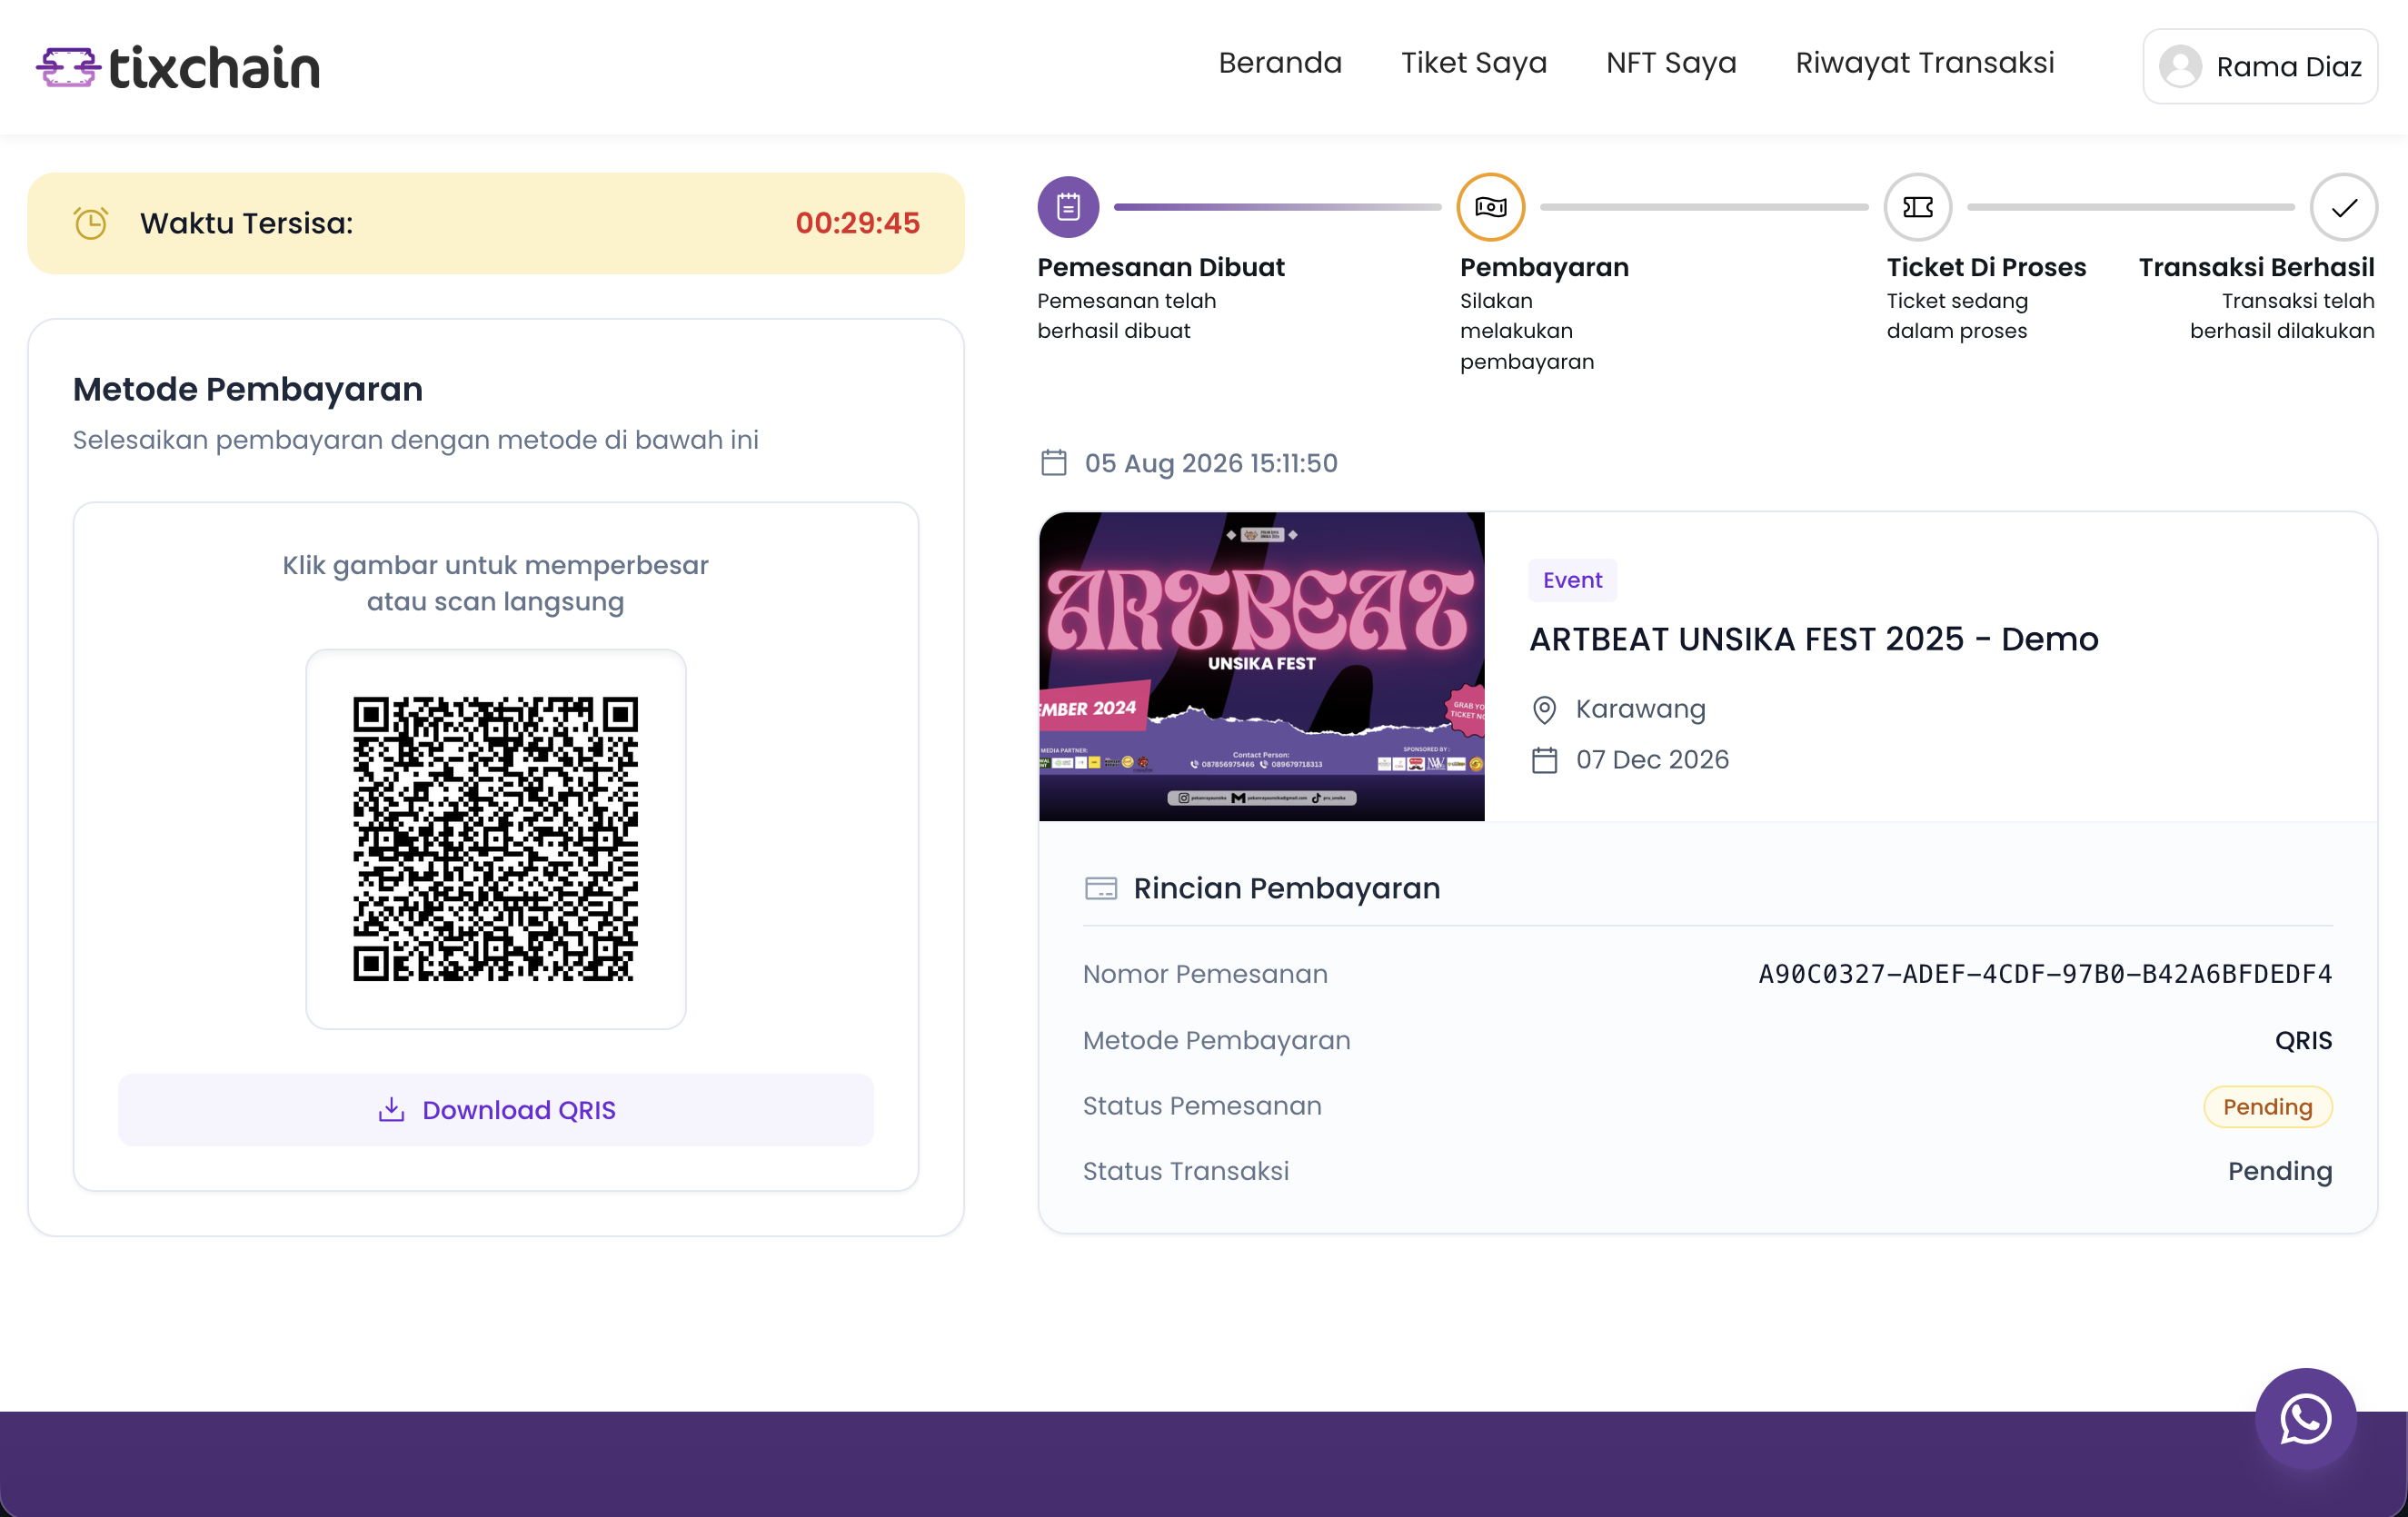
Task: Click the tixchain logo
Action: pyautogui.click(x=178, y=68)
